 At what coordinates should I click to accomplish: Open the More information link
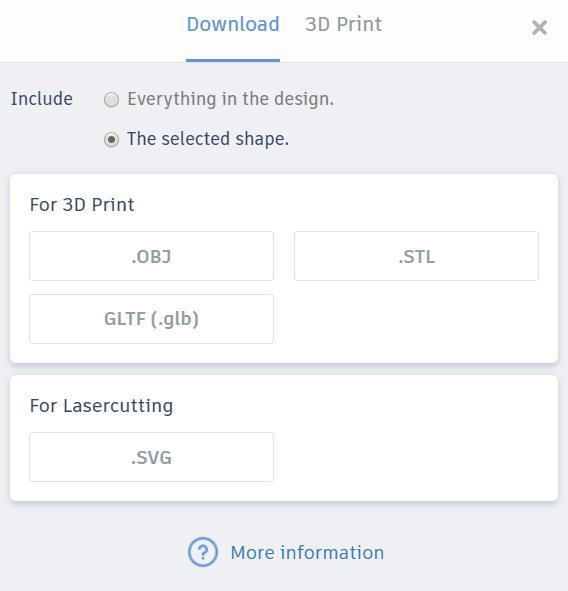[307, 553]
